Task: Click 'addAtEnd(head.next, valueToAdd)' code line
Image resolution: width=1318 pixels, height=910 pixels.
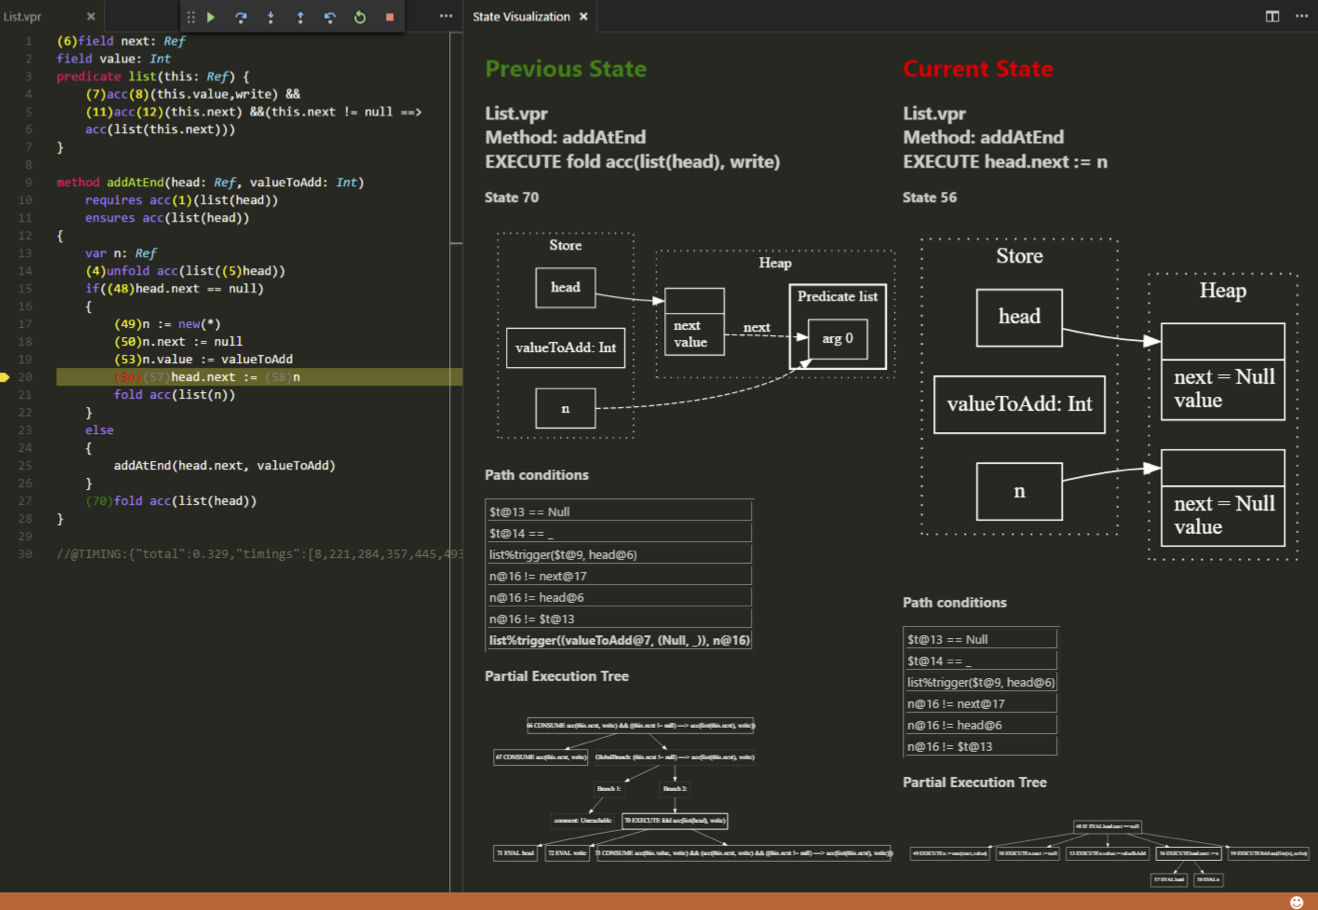Action: (x=225, y=466)
